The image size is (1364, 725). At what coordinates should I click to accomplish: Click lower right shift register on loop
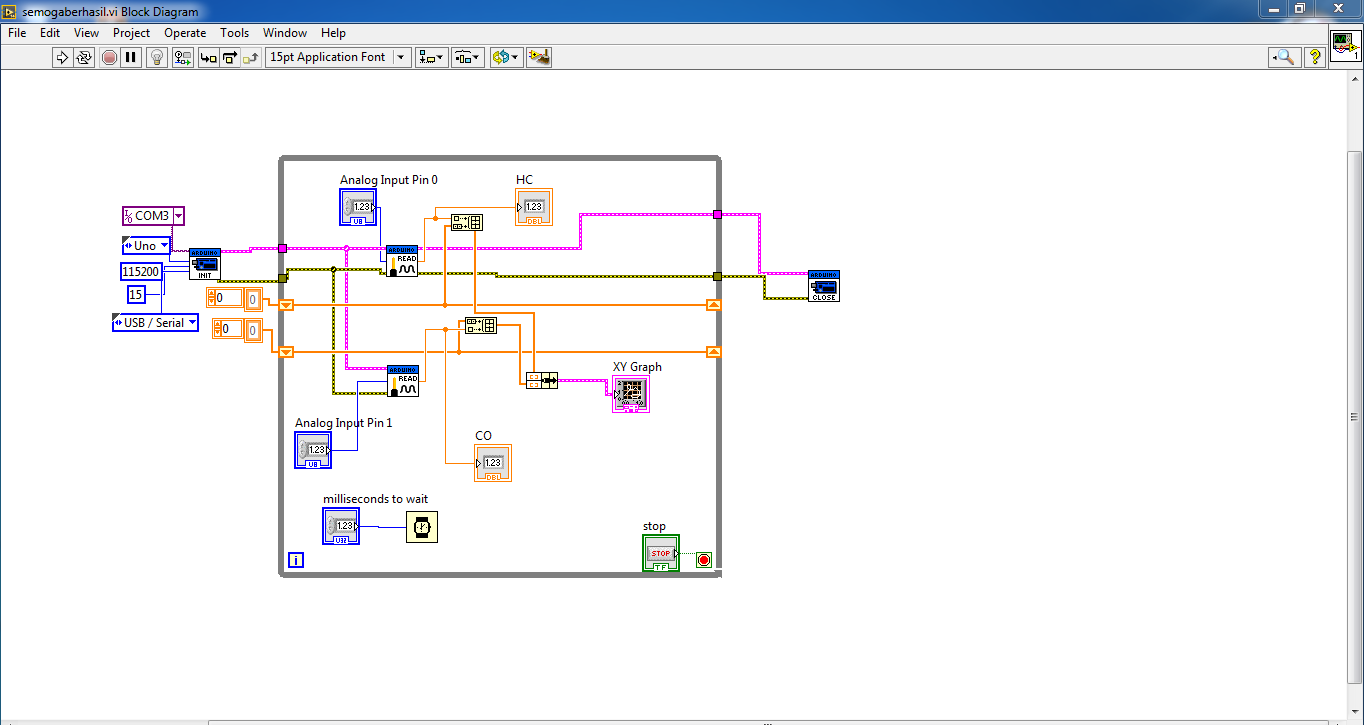[x=713, y=352]
